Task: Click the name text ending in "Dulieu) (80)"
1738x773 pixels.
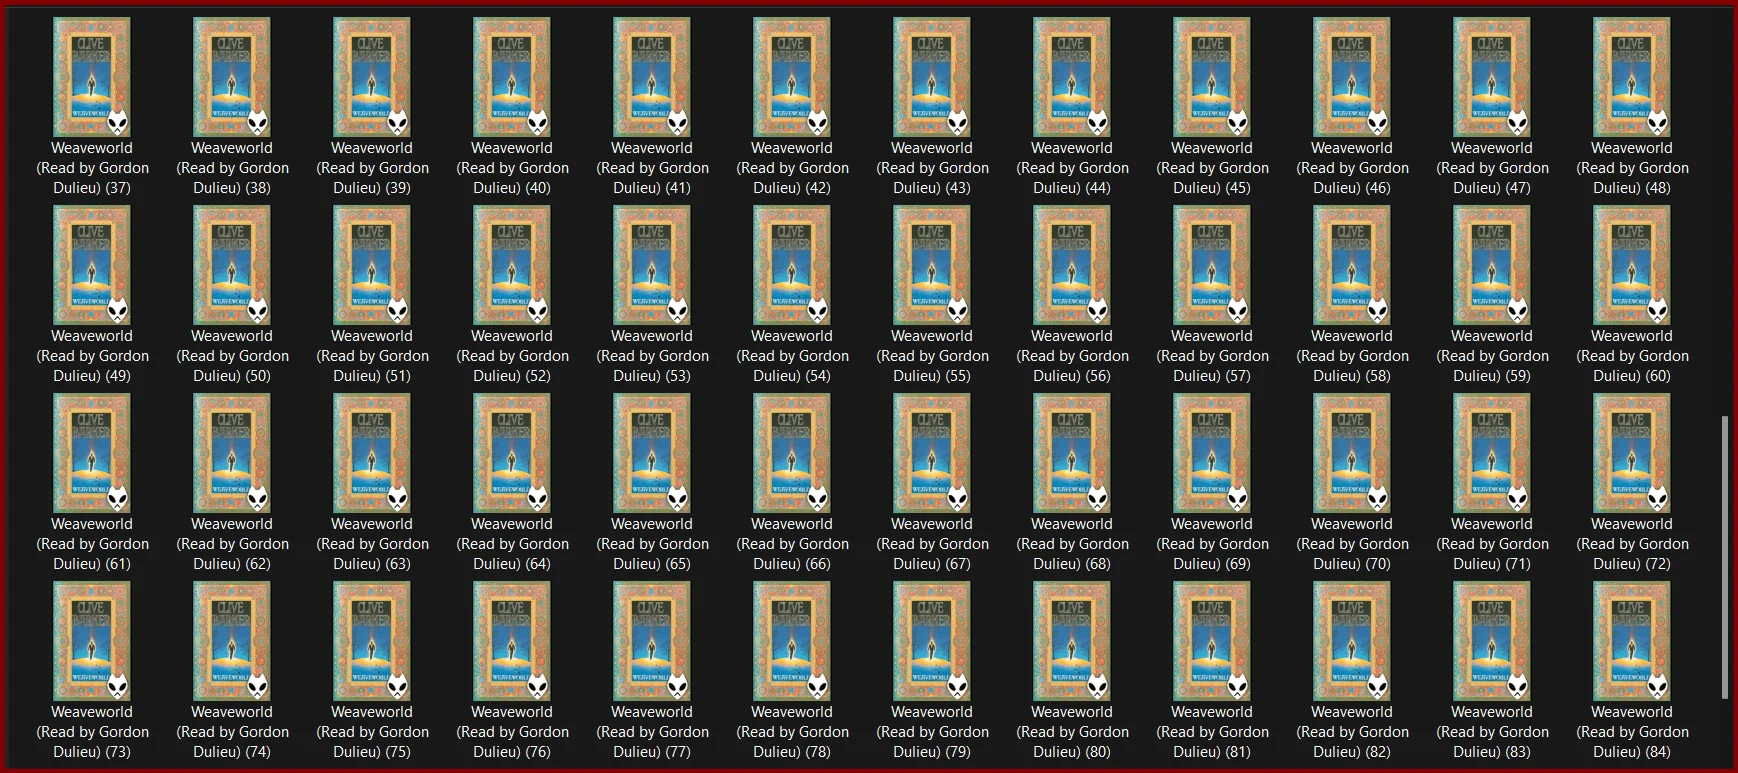Action: (1072, 732)
